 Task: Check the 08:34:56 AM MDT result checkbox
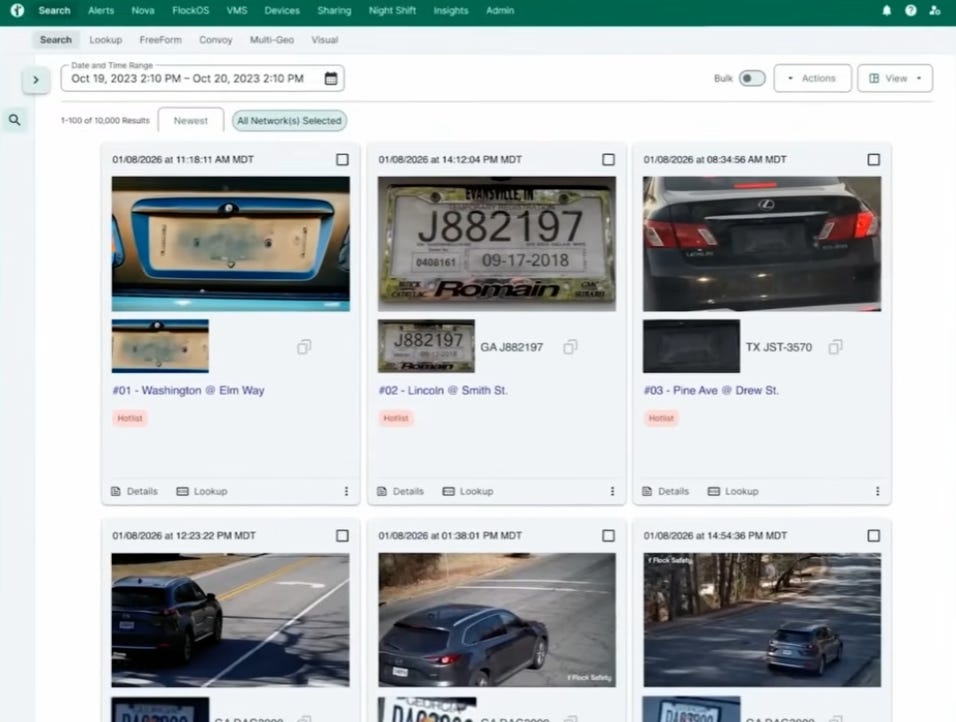[x=874, y=159]
